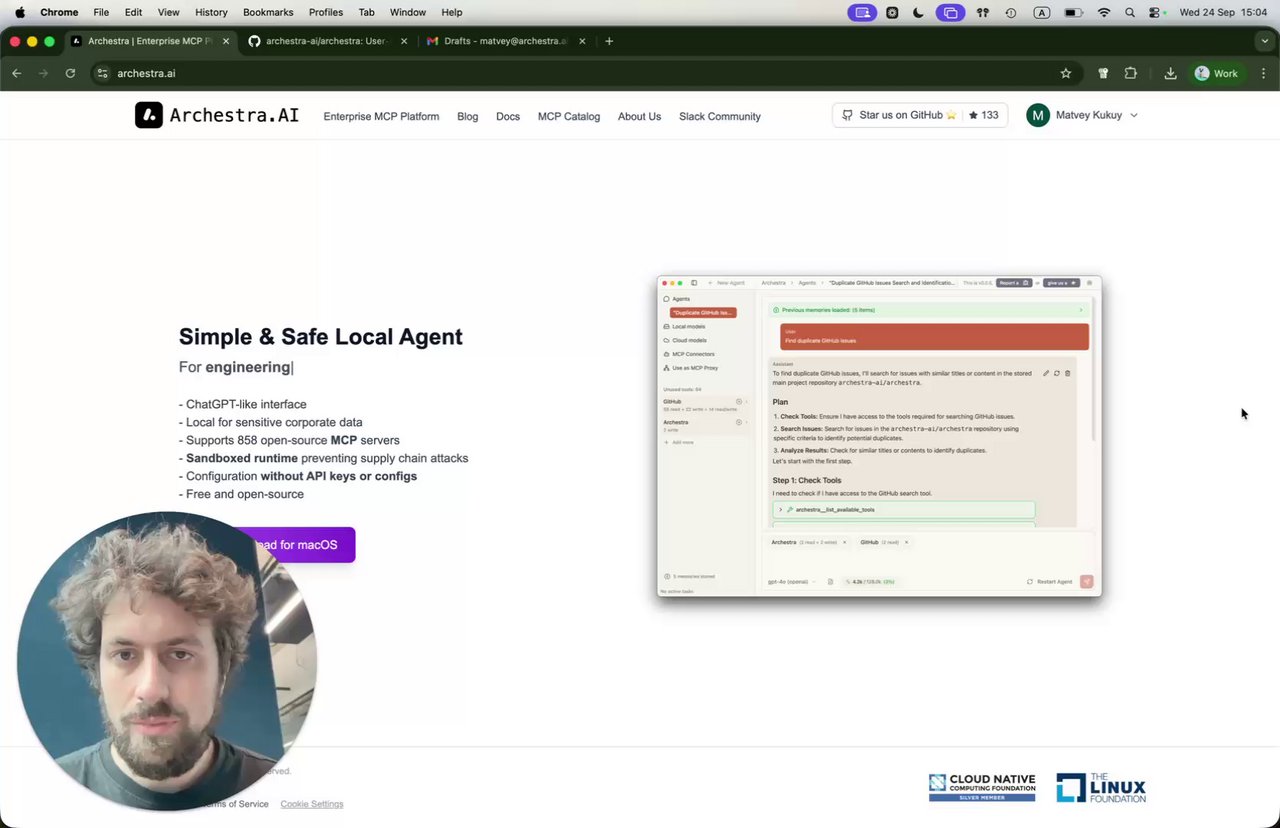Screen dimensions: 1280x828
Task: Expand the Matvey Kukuy account dropdown
Action: (x=1134, y=115)
